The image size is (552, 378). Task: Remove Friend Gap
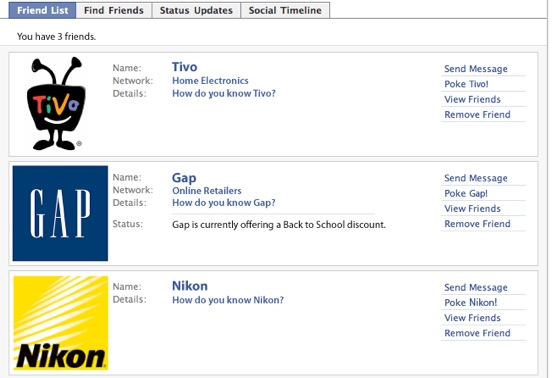coord(477,224)
